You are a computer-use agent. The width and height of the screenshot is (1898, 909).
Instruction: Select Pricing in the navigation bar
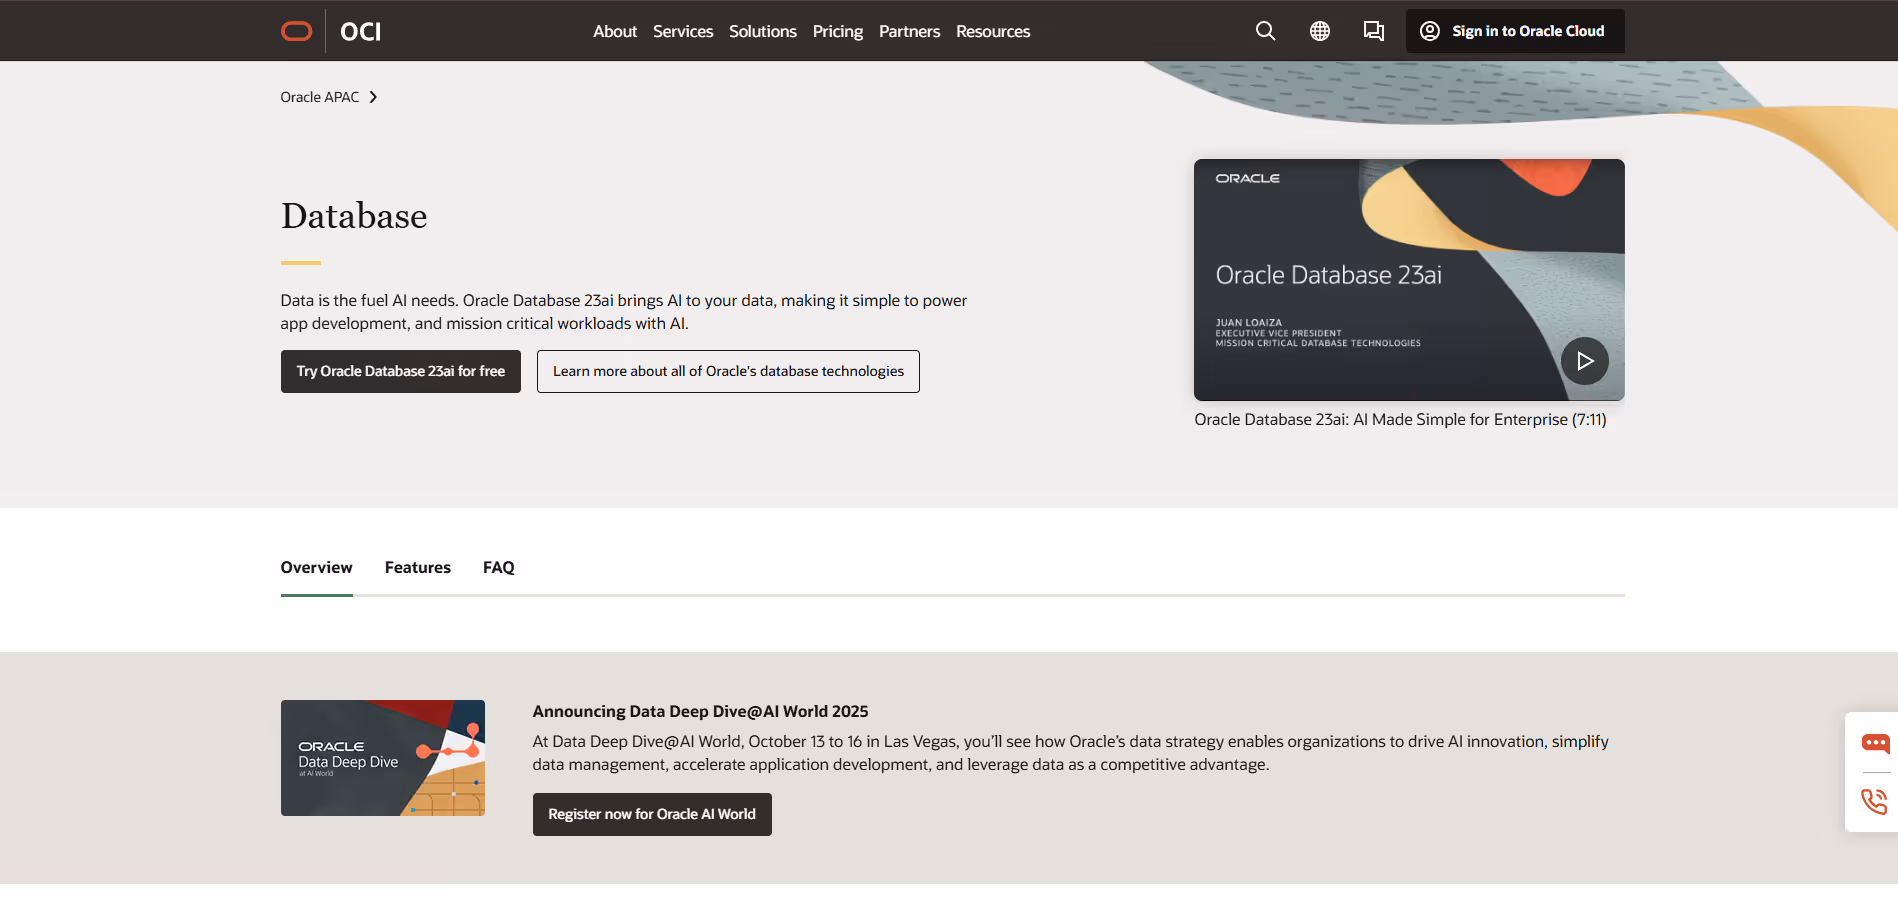click(x=837, y=31)
